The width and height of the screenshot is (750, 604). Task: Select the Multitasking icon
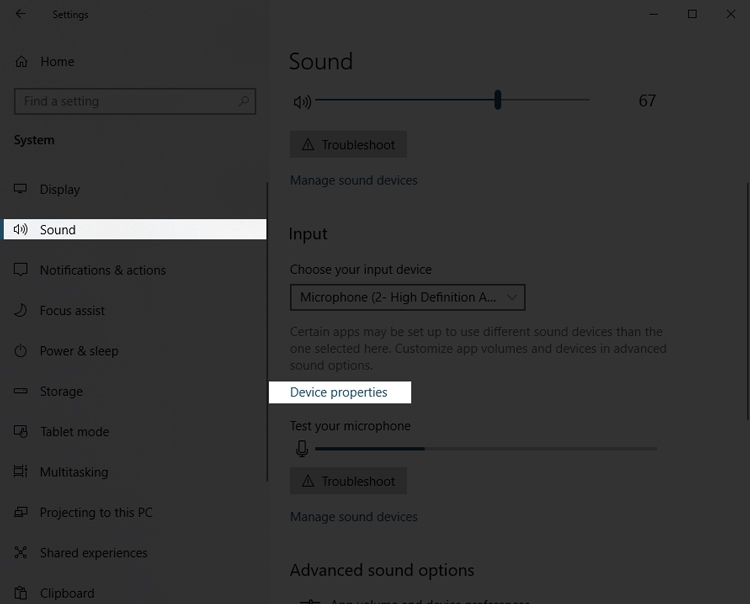point(21,472)
